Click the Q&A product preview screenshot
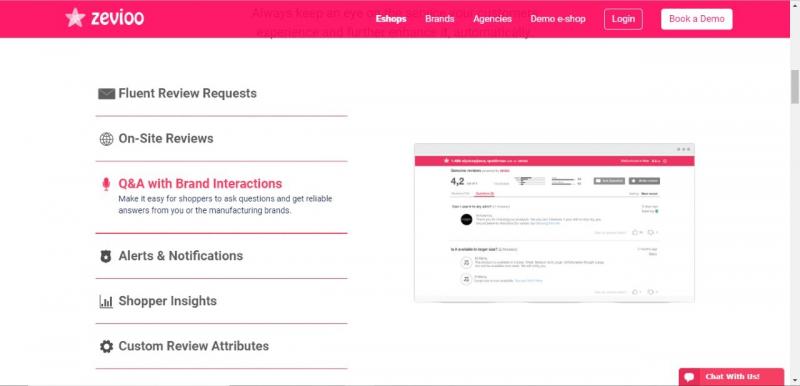The height and width of the screenshot is (386, 800). coord(554,223)
